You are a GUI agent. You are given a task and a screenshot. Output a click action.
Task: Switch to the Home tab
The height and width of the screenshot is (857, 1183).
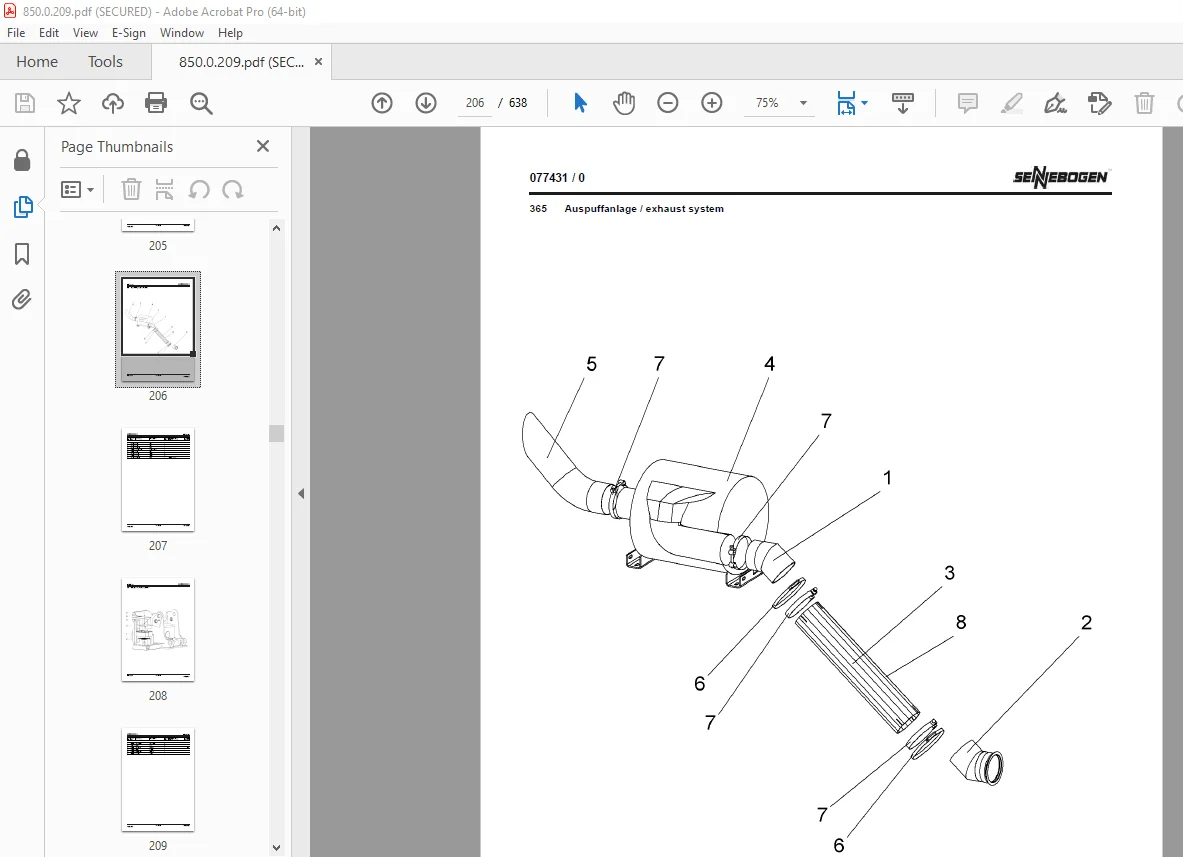[x=37, y=62]
